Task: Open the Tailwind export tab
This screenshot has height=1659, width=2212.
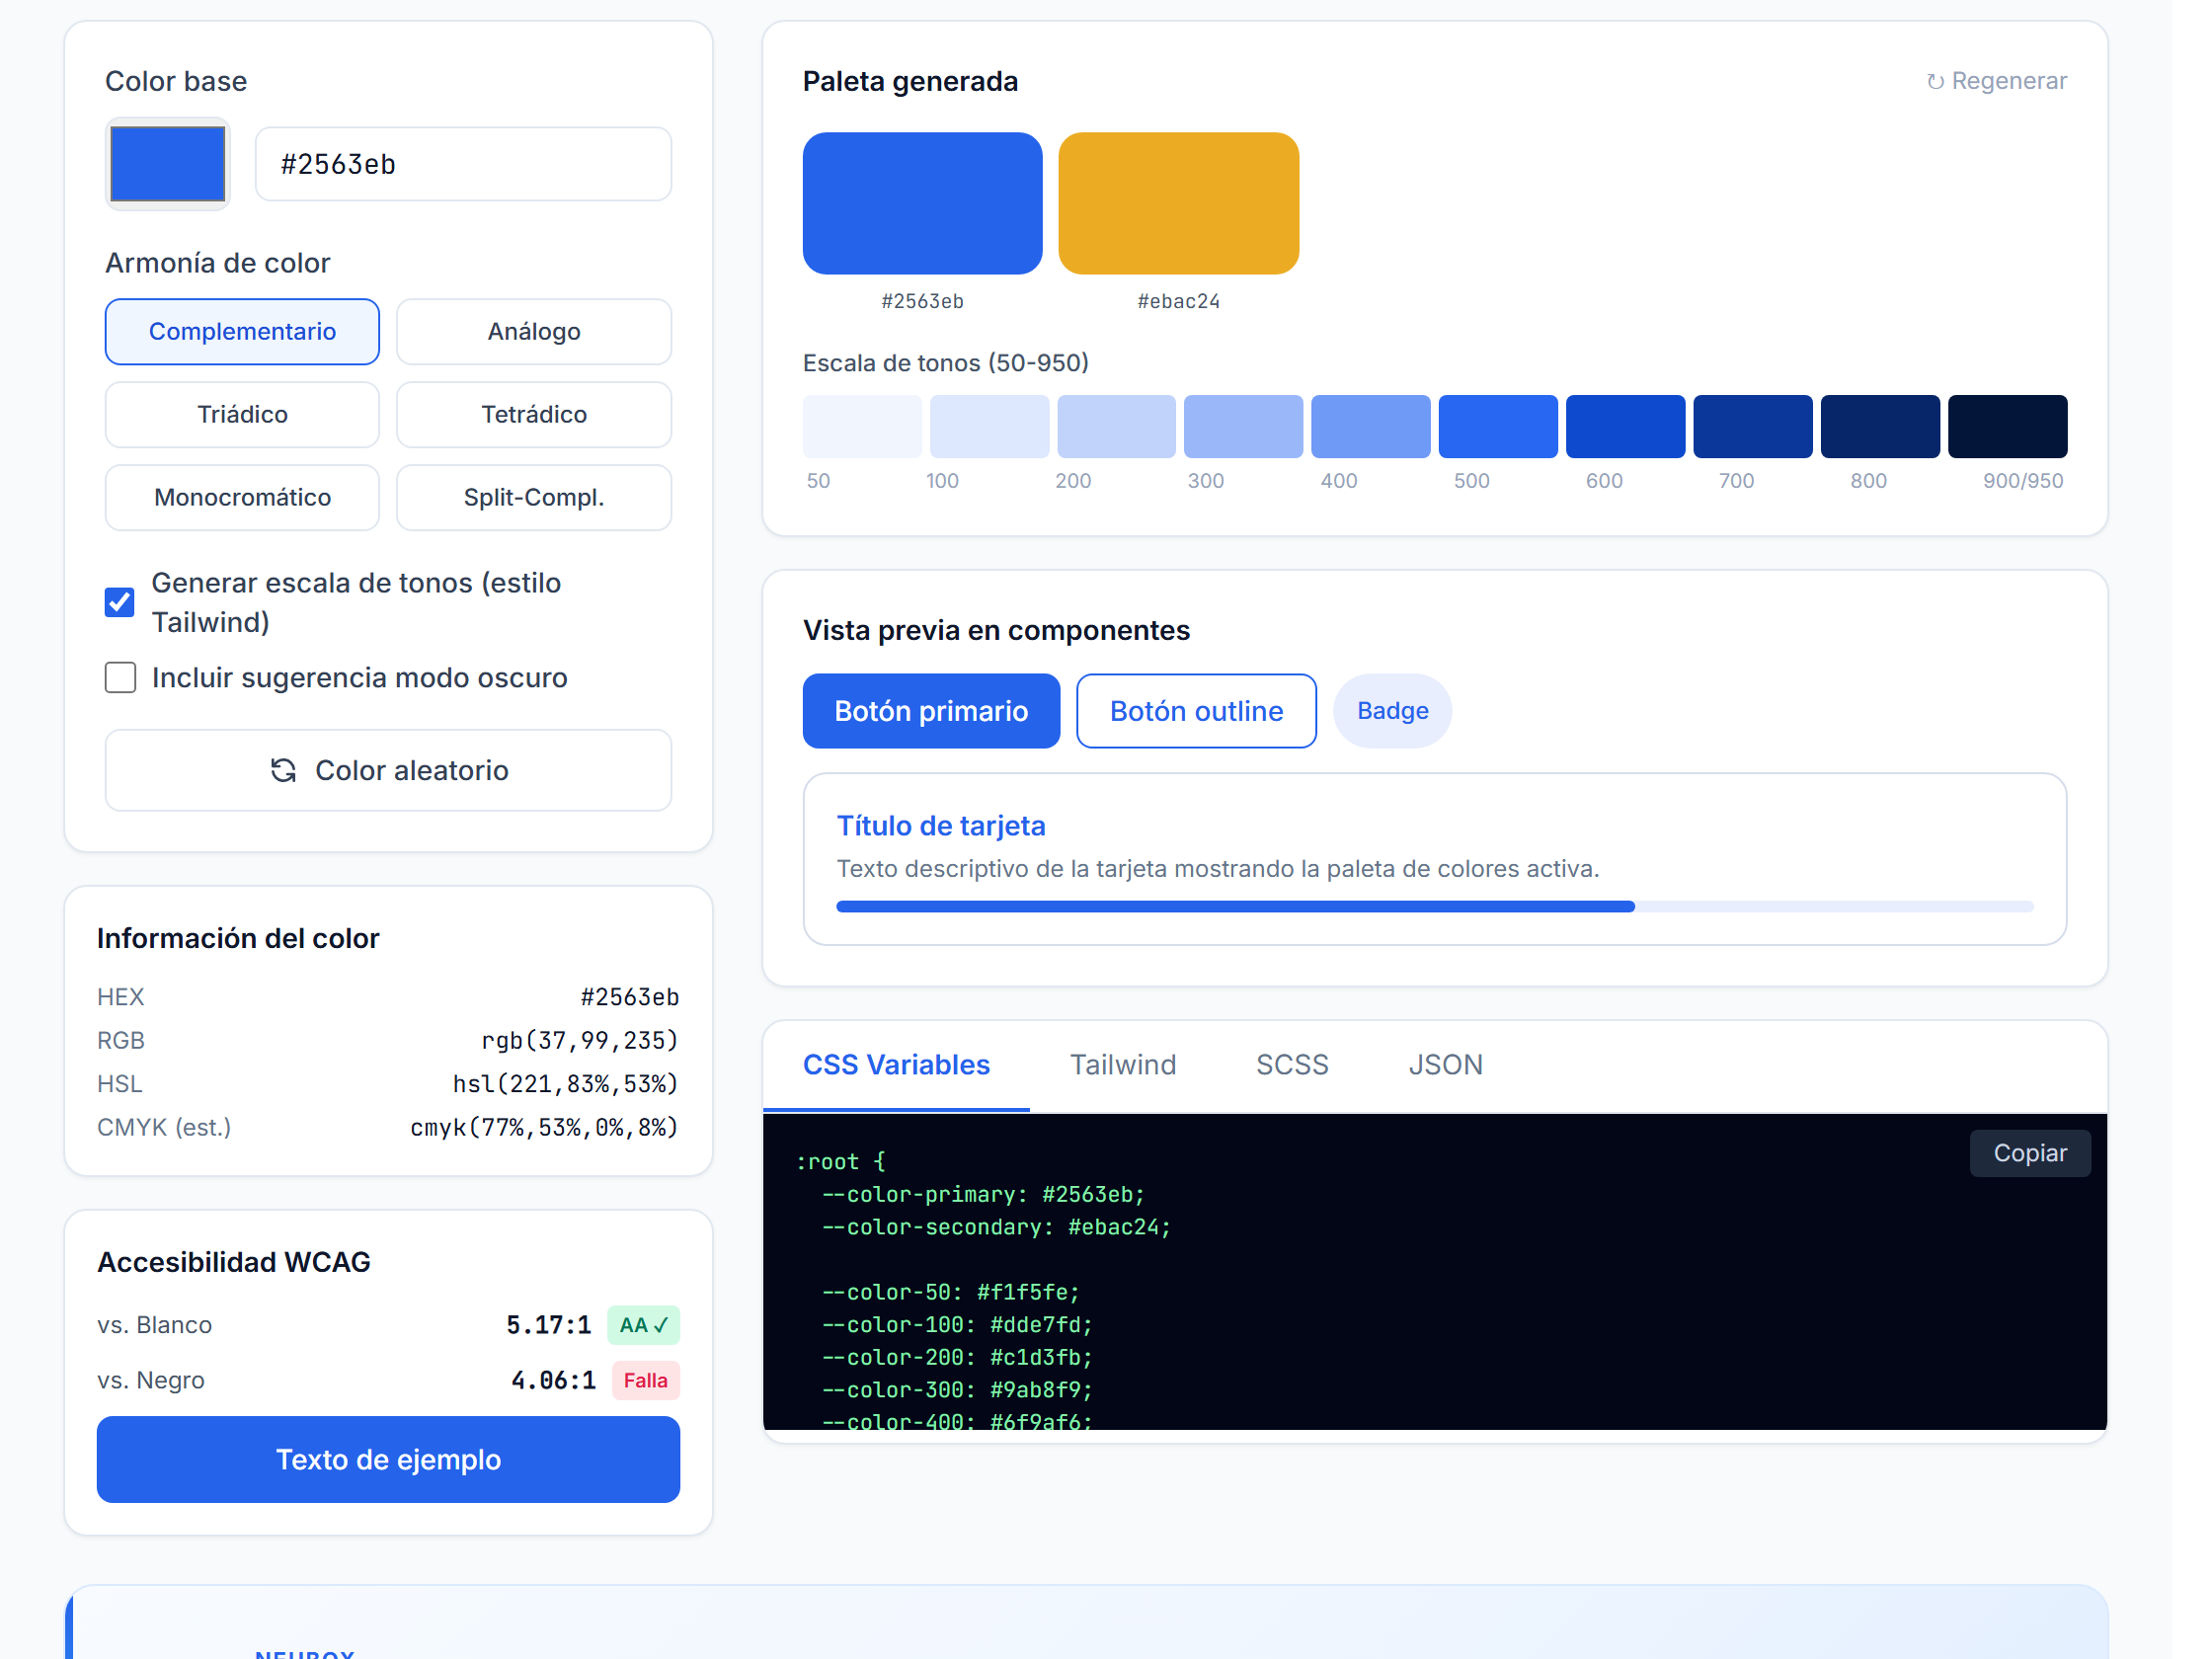Action: point(1123,1065)
